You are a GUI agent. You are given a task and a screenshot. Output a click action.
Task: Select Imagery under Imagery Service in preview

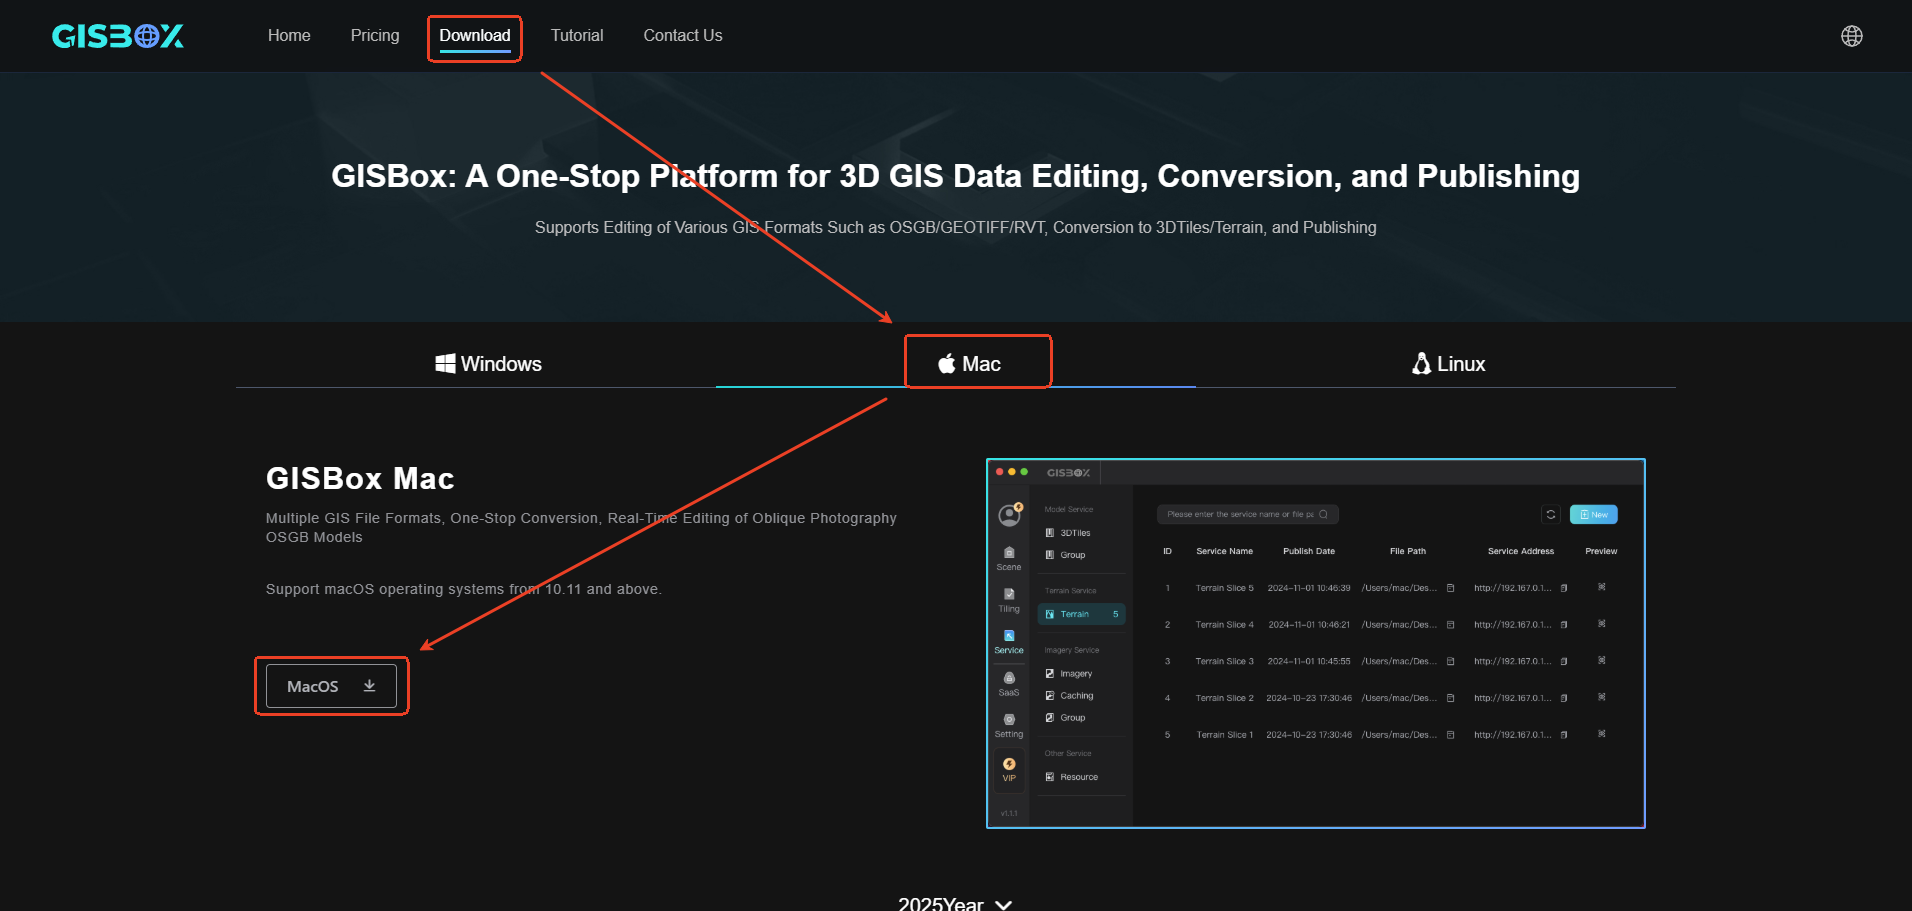[x=1069, y=674]
